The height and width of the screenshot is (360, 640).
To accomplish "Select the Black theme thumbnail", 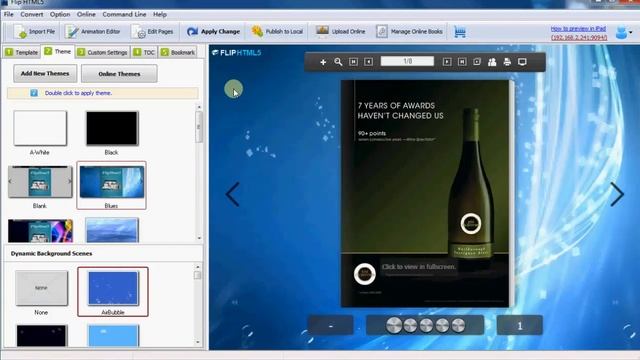I will tap(112, 128).
